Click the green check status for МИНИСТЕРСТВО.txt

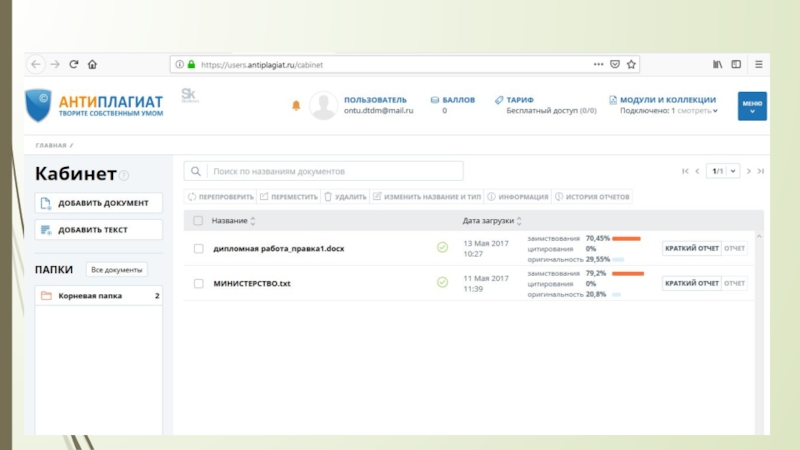[442, 283]
